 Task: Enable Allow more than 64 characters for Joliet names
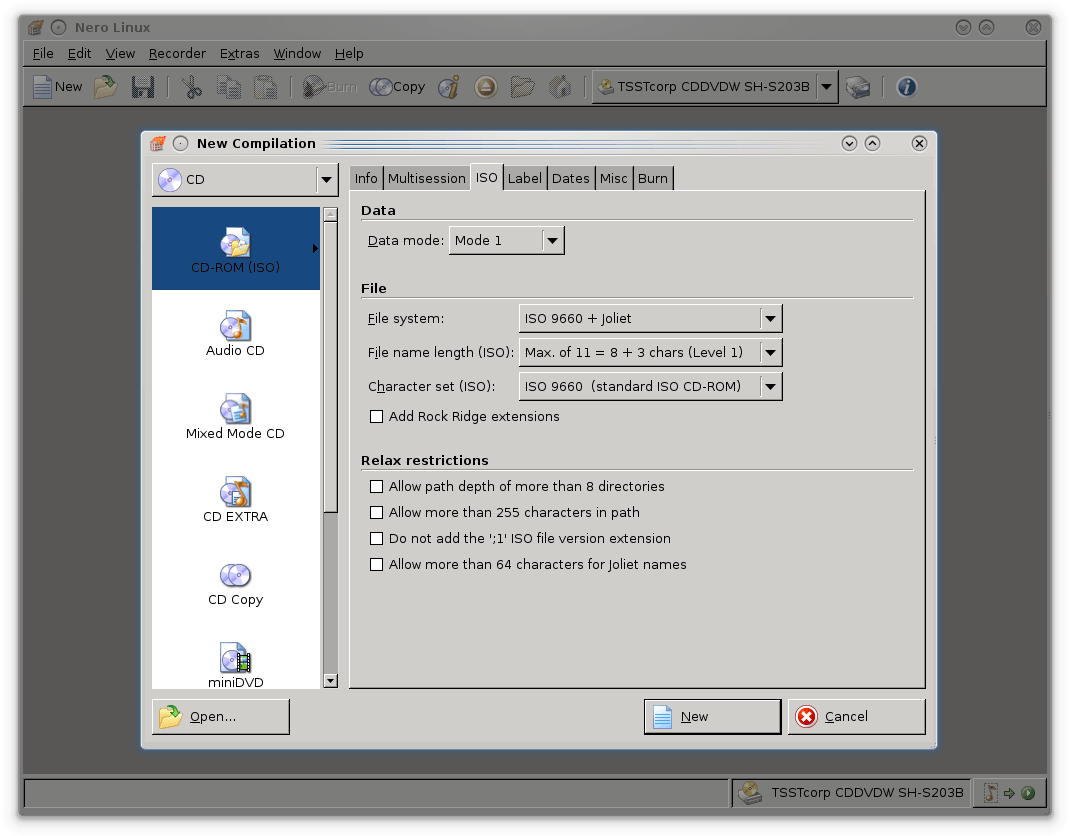(x=377, y=565)
